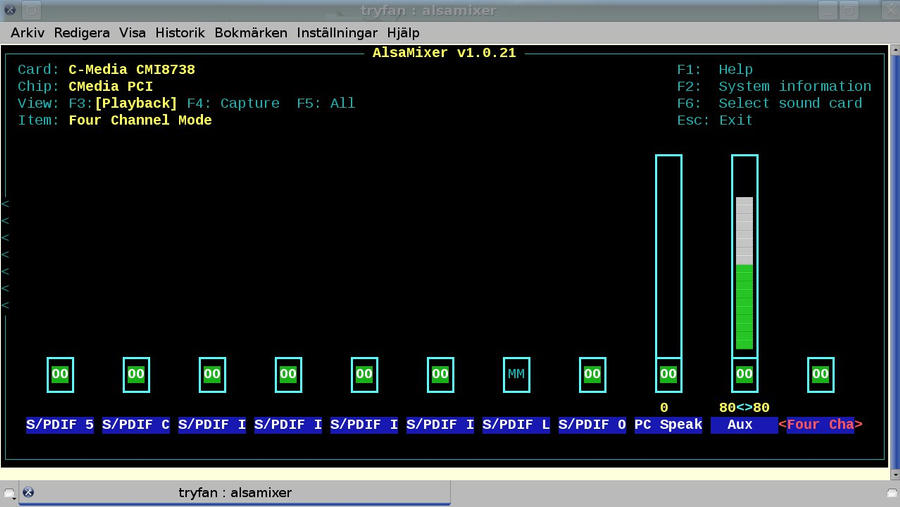Viewport: 900px width, 507px height.
Task: Click the terminal vertical scrollbar
Action: coord(895,263)
